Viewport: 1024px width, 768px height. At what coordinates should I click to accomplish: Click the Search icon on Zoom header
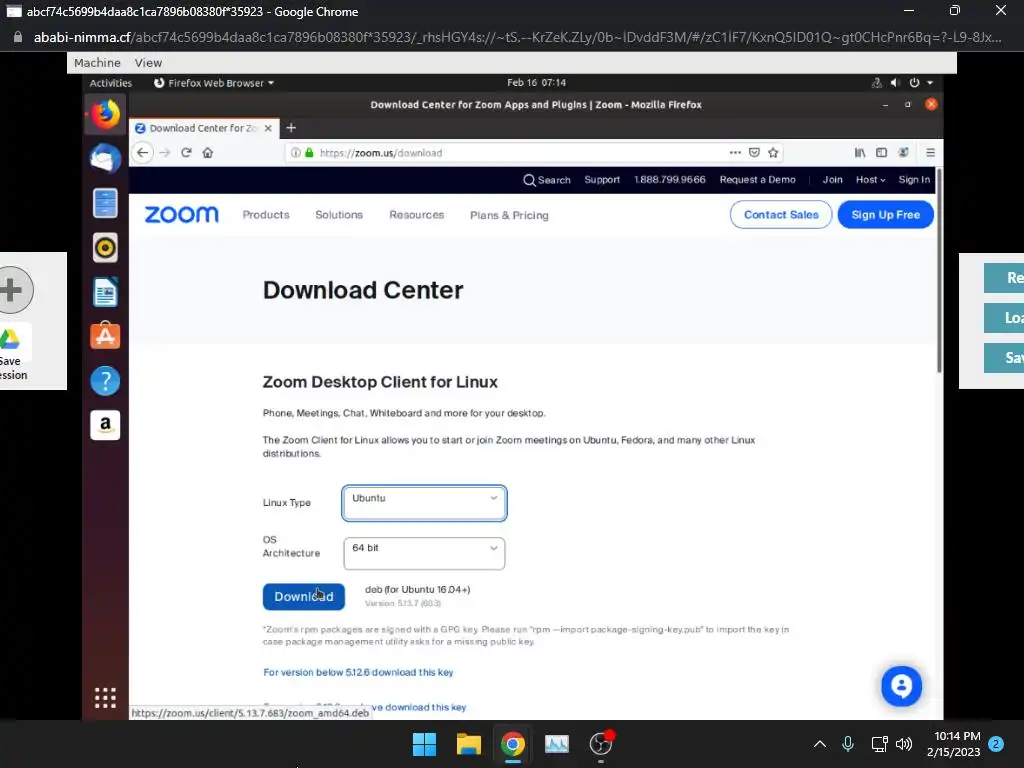(x=529, y=180)
